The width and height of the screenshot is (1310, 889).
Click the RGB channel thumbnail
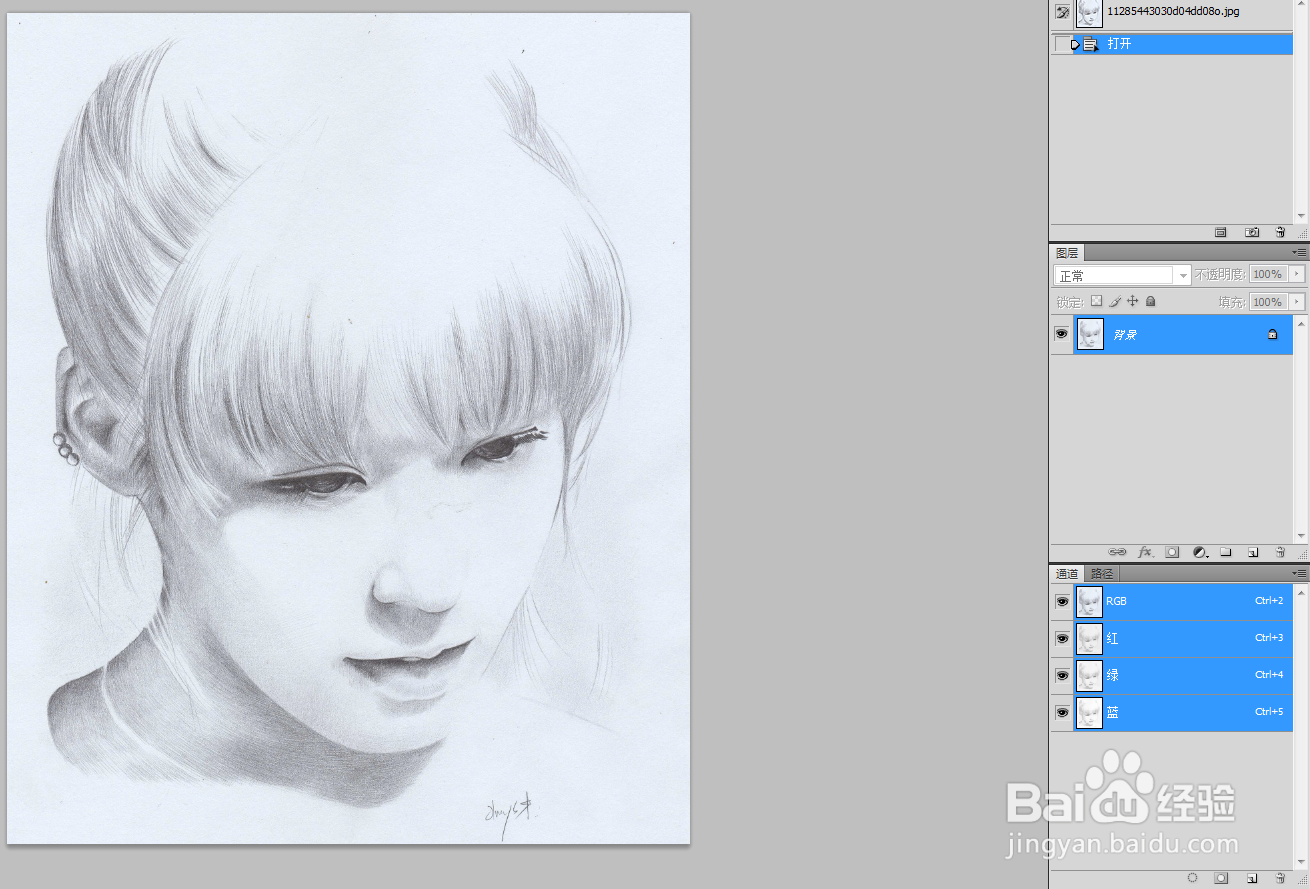point(1089,602)
